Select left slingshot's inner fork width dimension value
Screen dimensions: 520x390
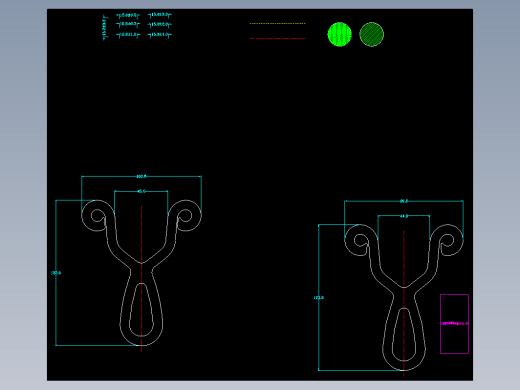click(141, 191)
